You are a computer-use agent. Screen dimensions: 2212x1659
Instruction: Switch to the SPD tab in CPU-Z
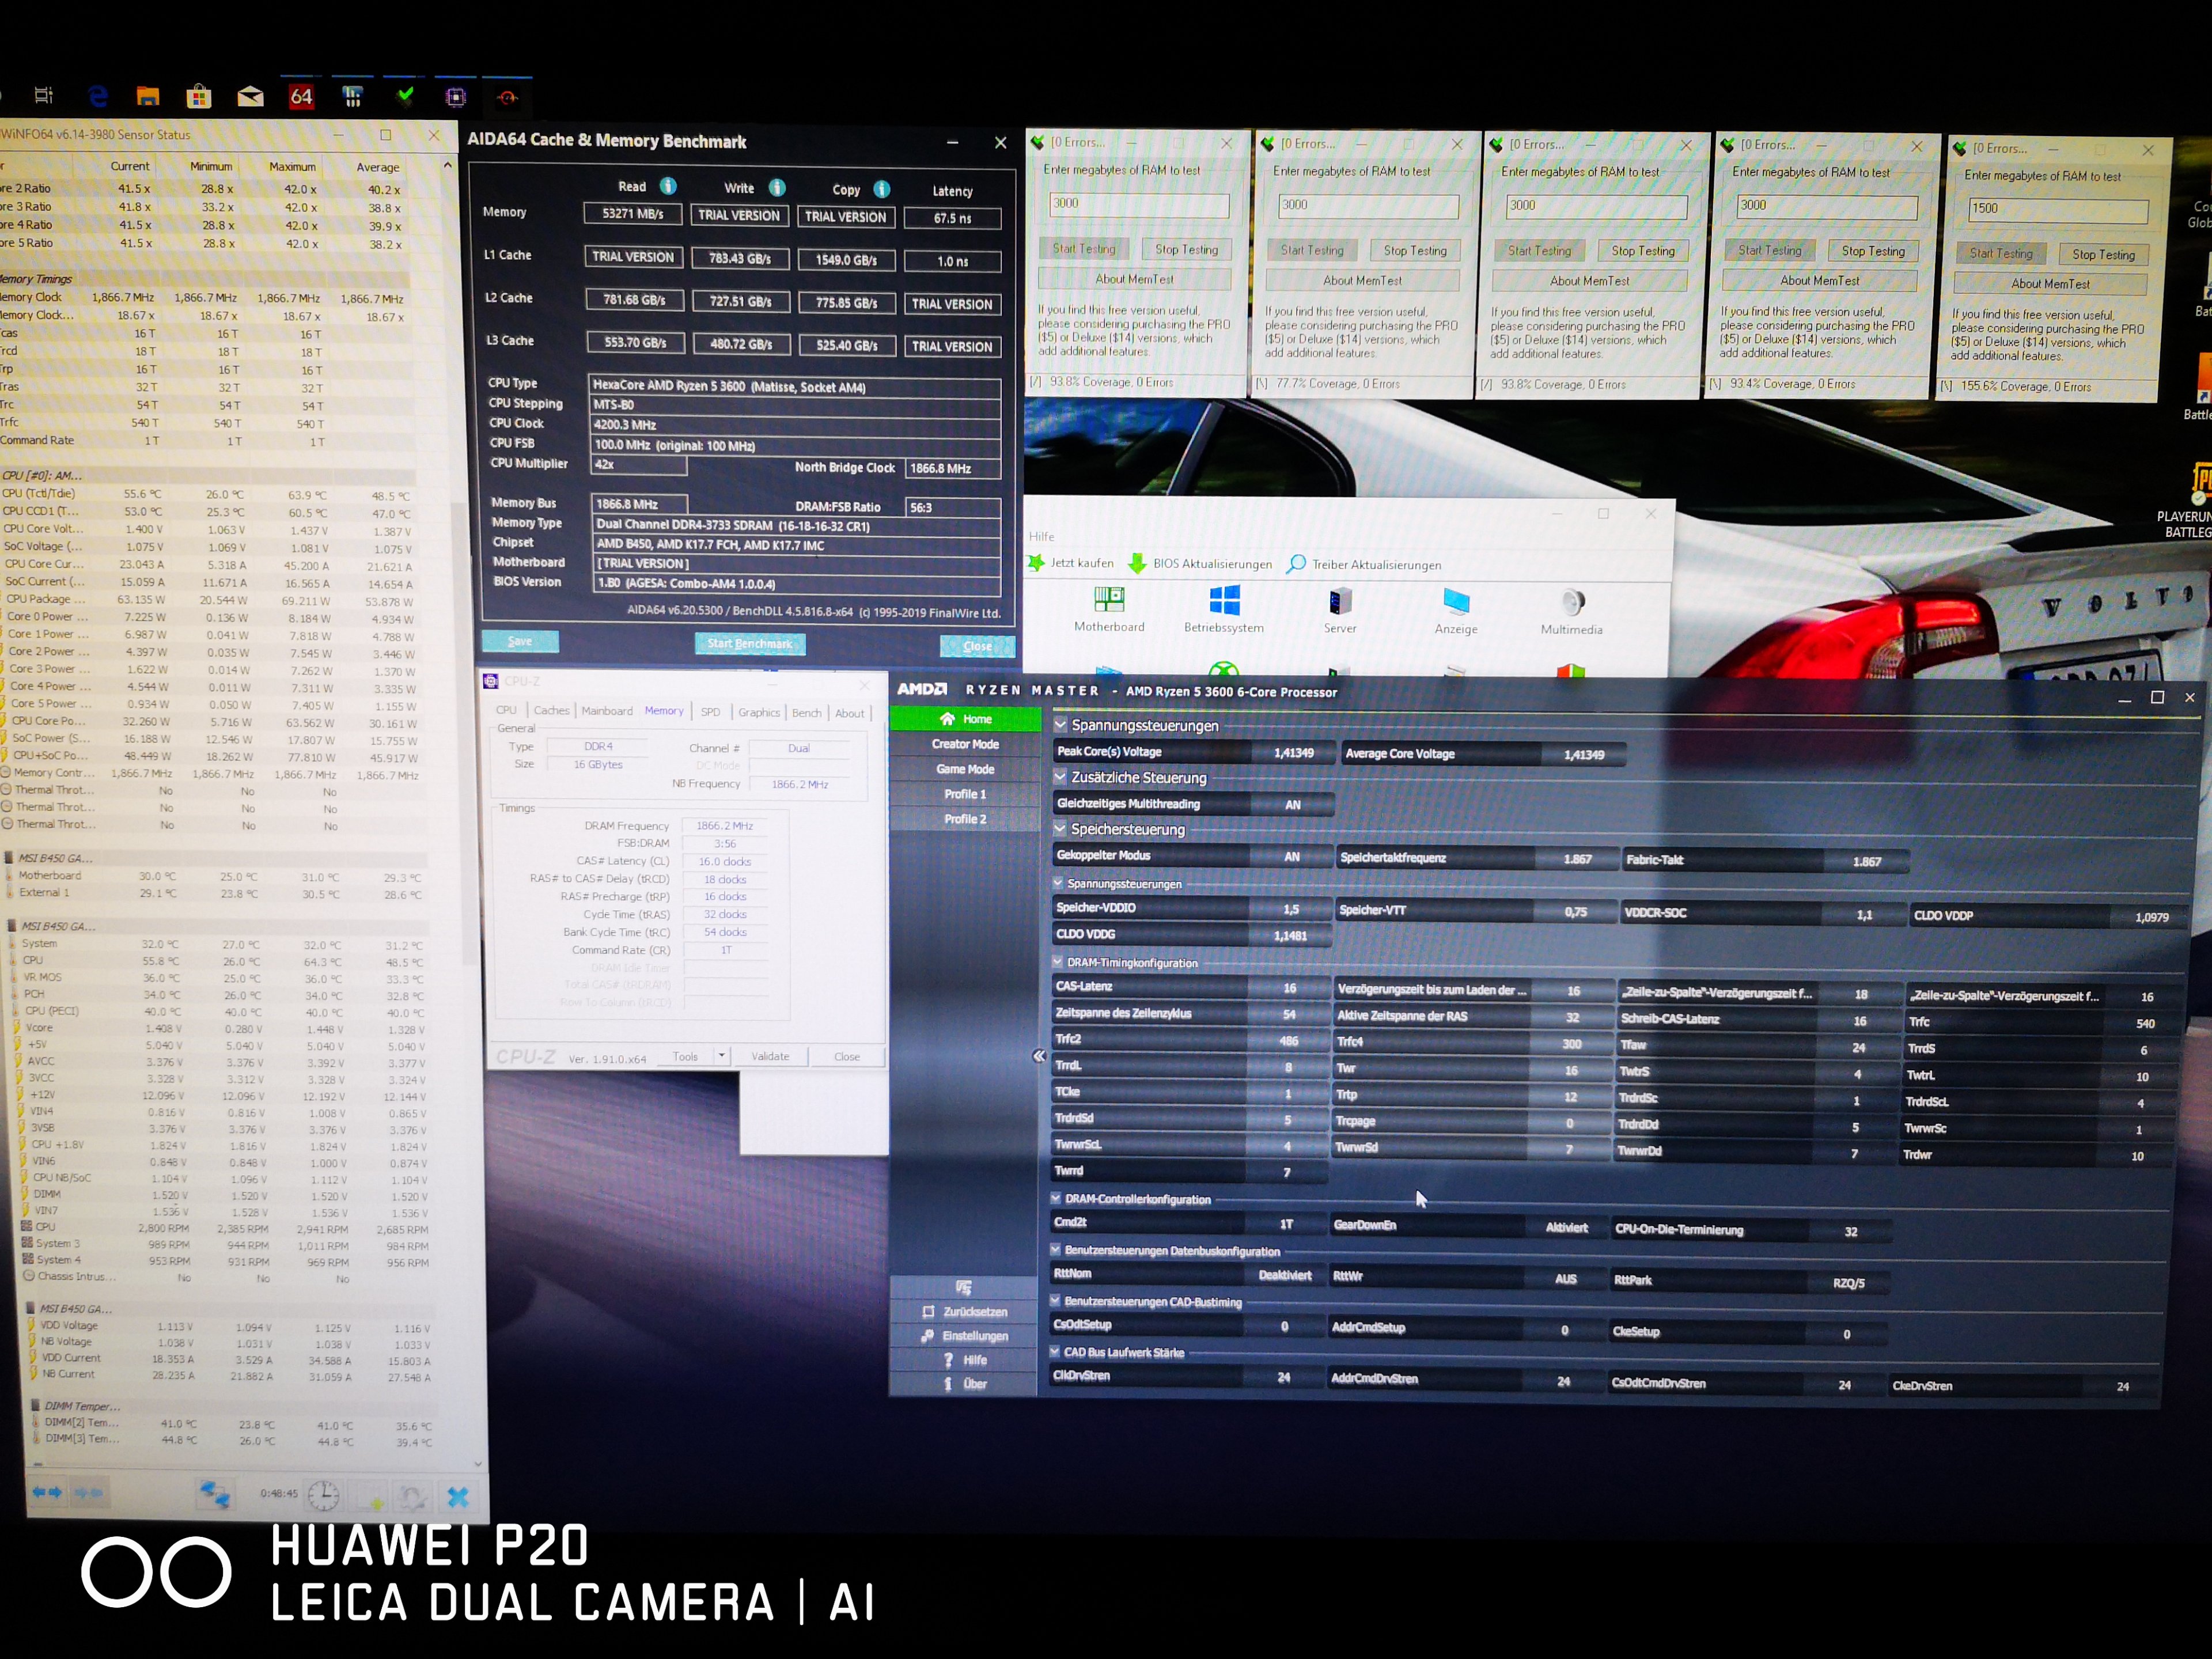(x=710, y=712)
